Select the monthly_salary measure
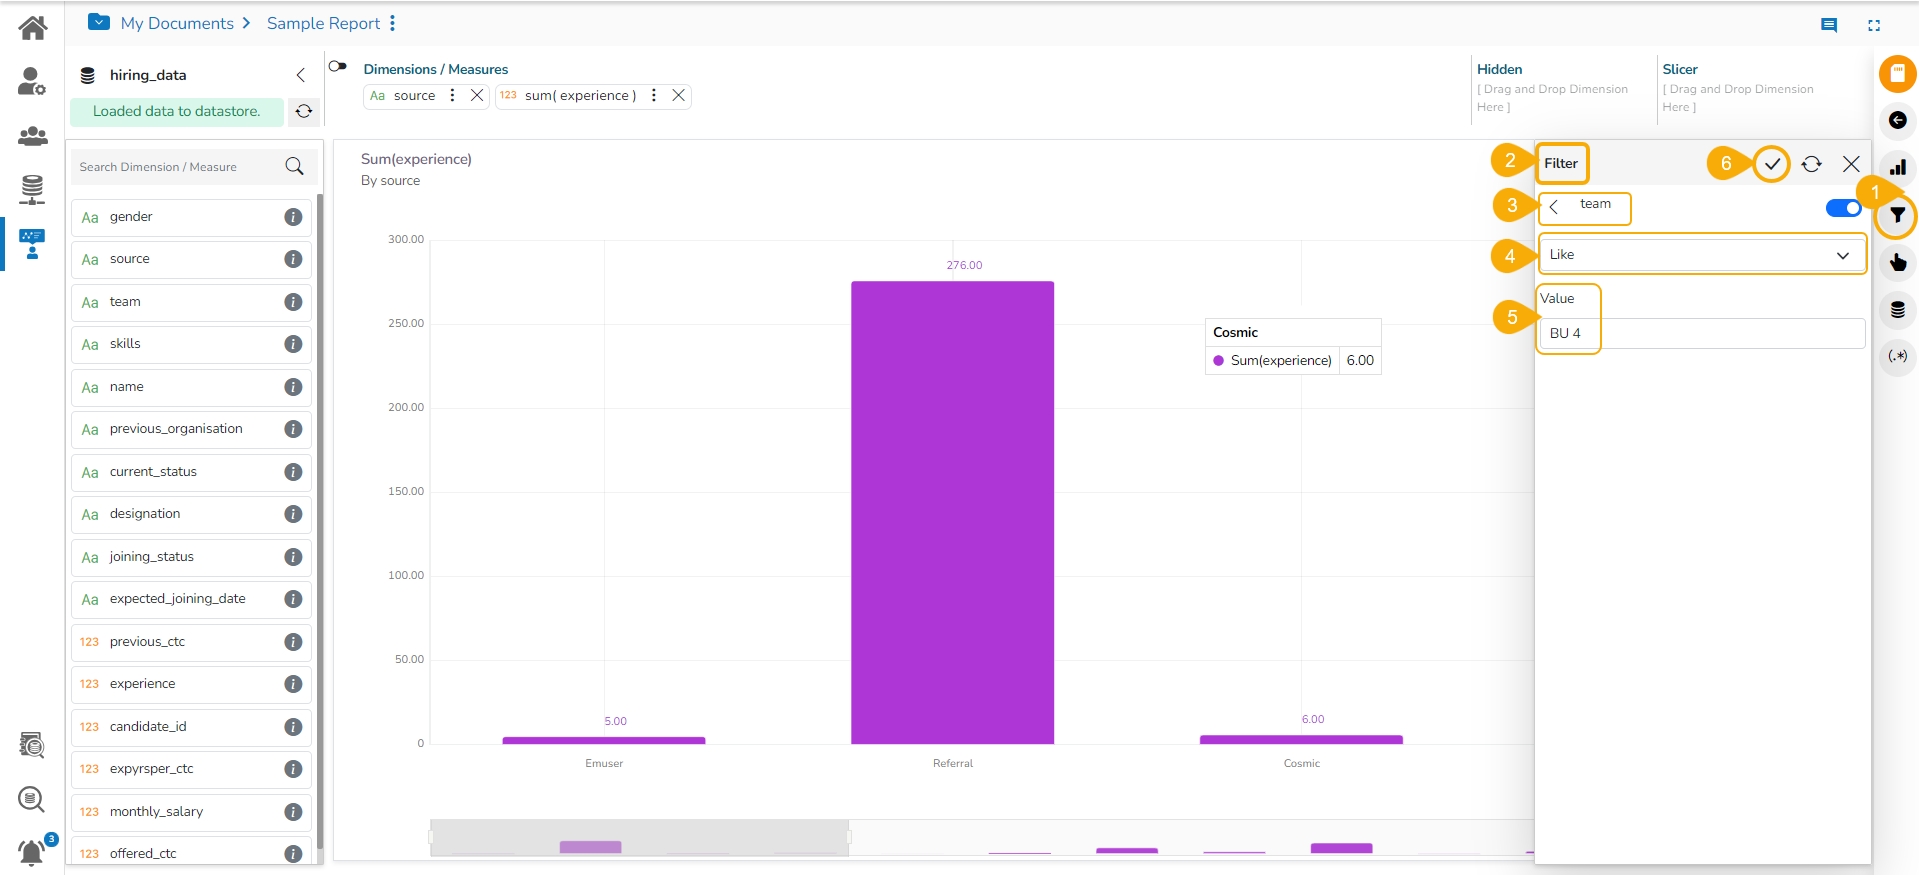Viewport: 1919px width, 875px height. point(191,812)
